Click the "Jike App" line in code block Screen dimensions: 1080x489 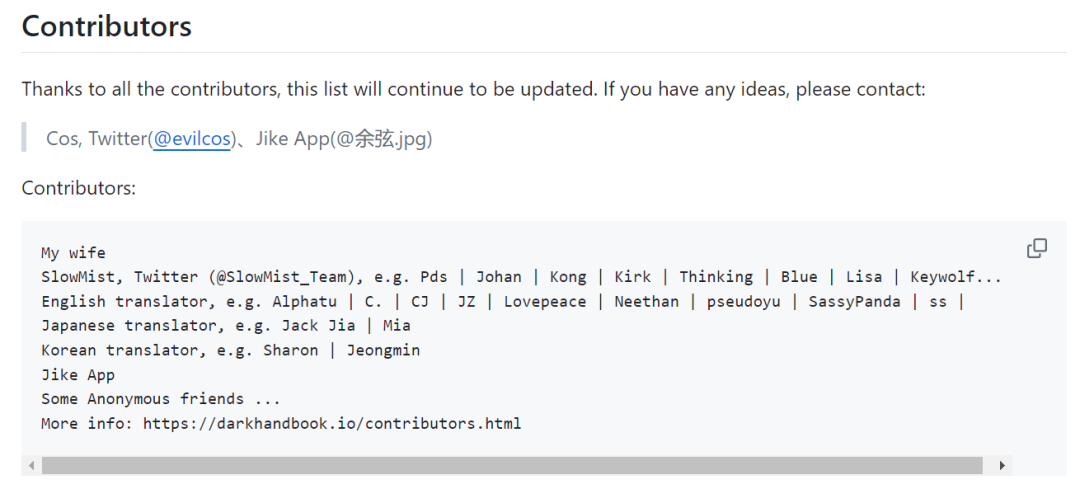[78, 375]
